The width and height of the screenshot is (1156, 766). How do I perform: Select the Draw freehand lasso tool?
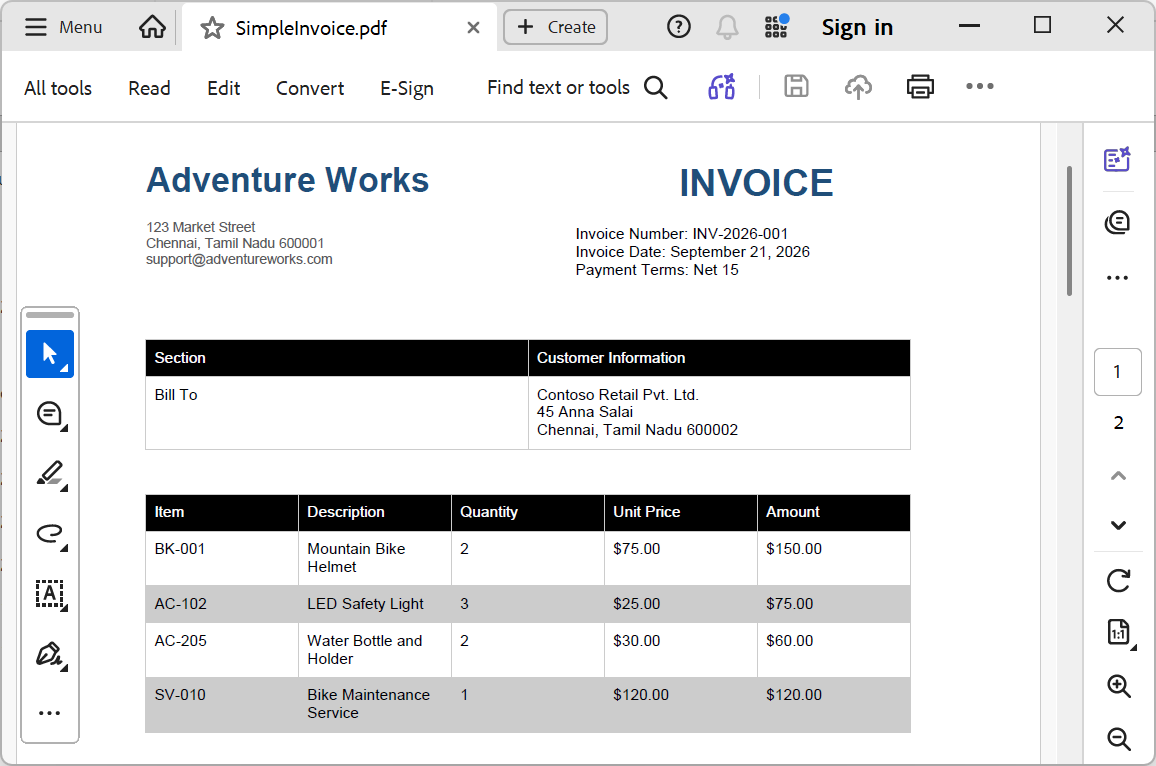click(x=50, y=534)
